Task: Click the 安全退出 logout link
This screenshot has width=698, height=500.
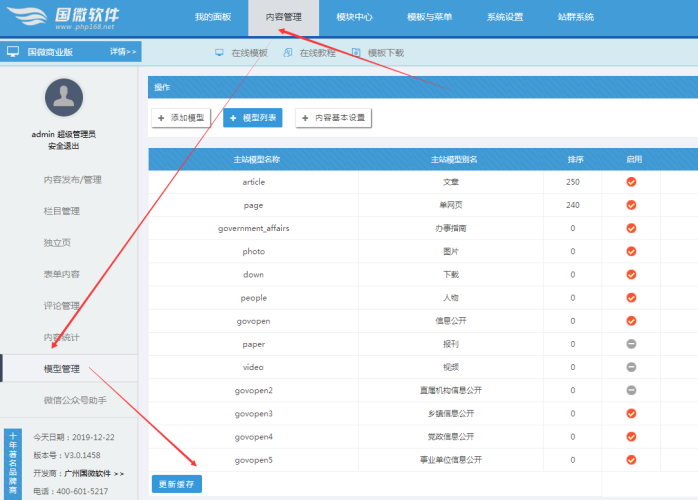Action: [70, 146]
